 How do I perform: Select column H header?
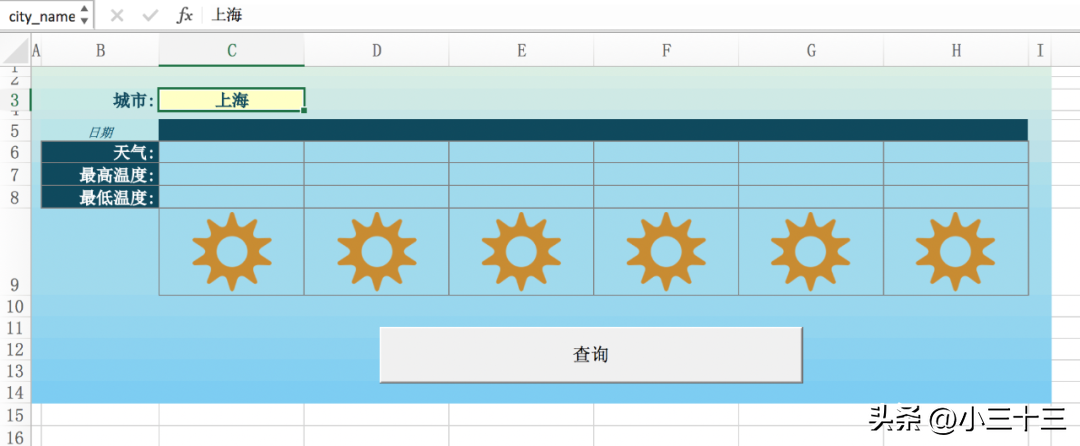[956, 51]
